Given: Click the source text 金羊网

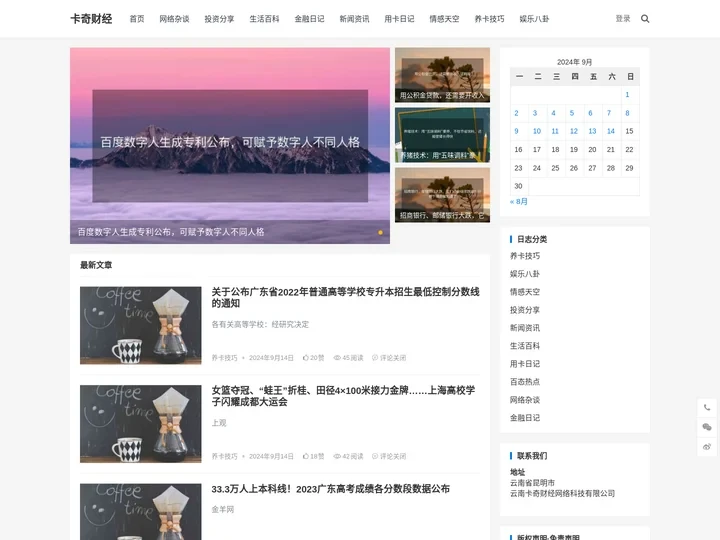Looking at the screenshot, I should coord(223,509).
